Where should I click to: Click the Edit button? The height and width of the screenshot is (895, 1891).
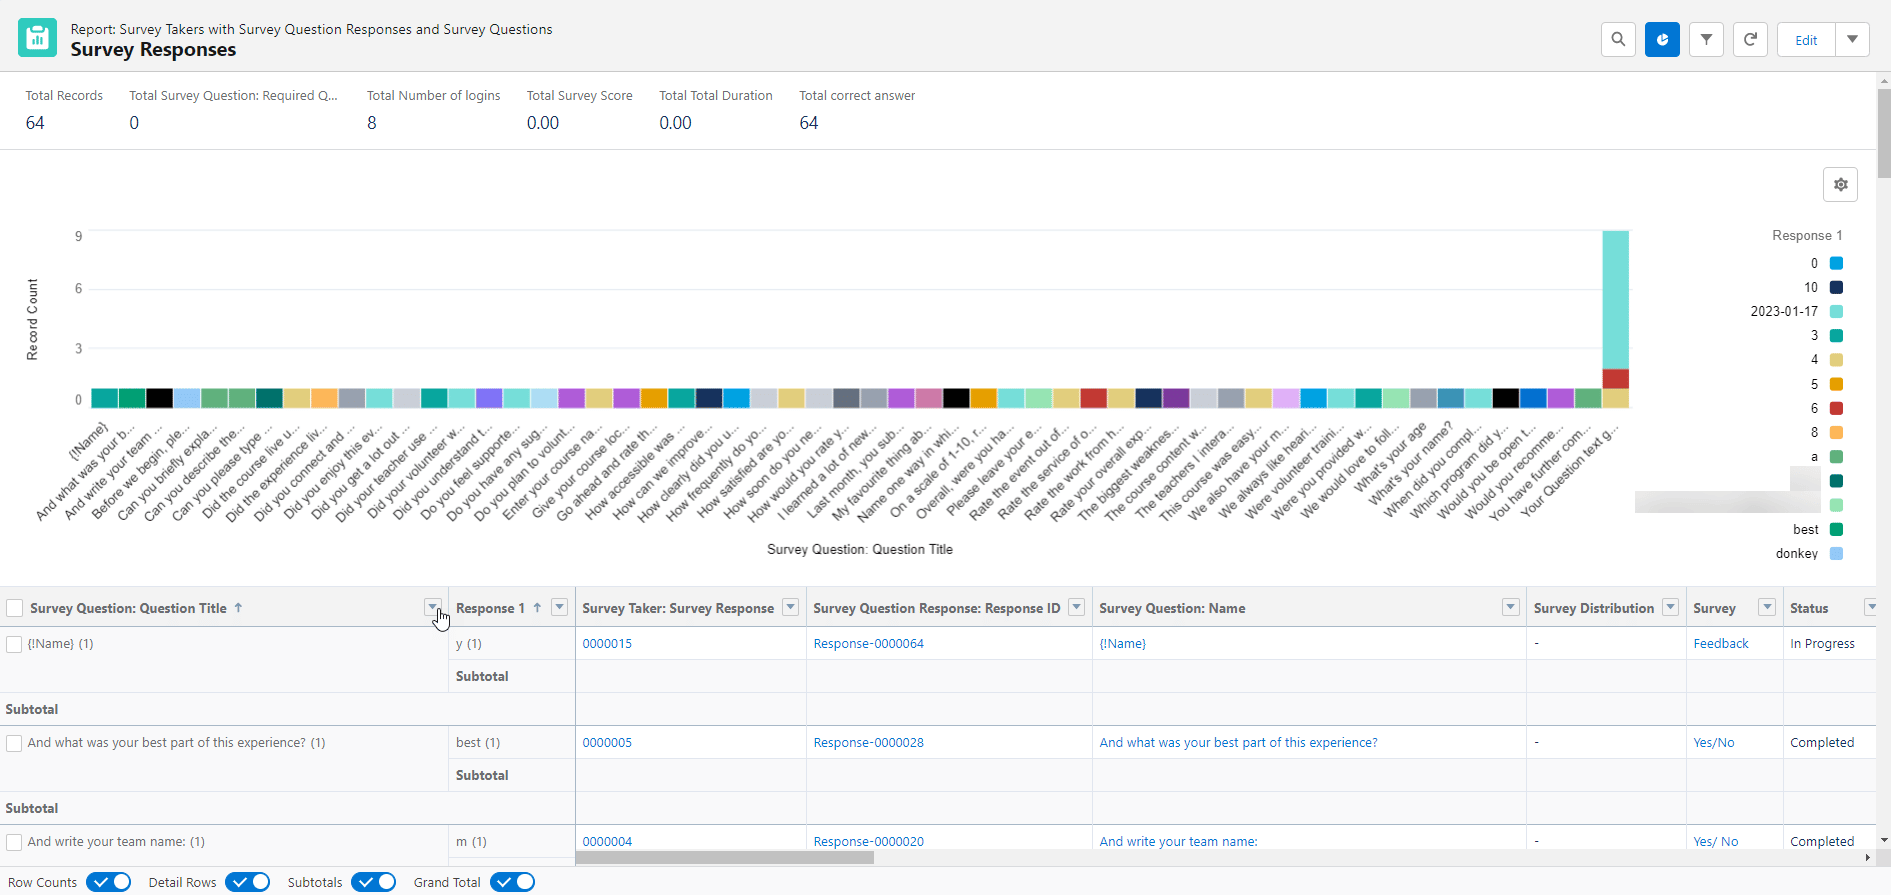point(1806,40)
